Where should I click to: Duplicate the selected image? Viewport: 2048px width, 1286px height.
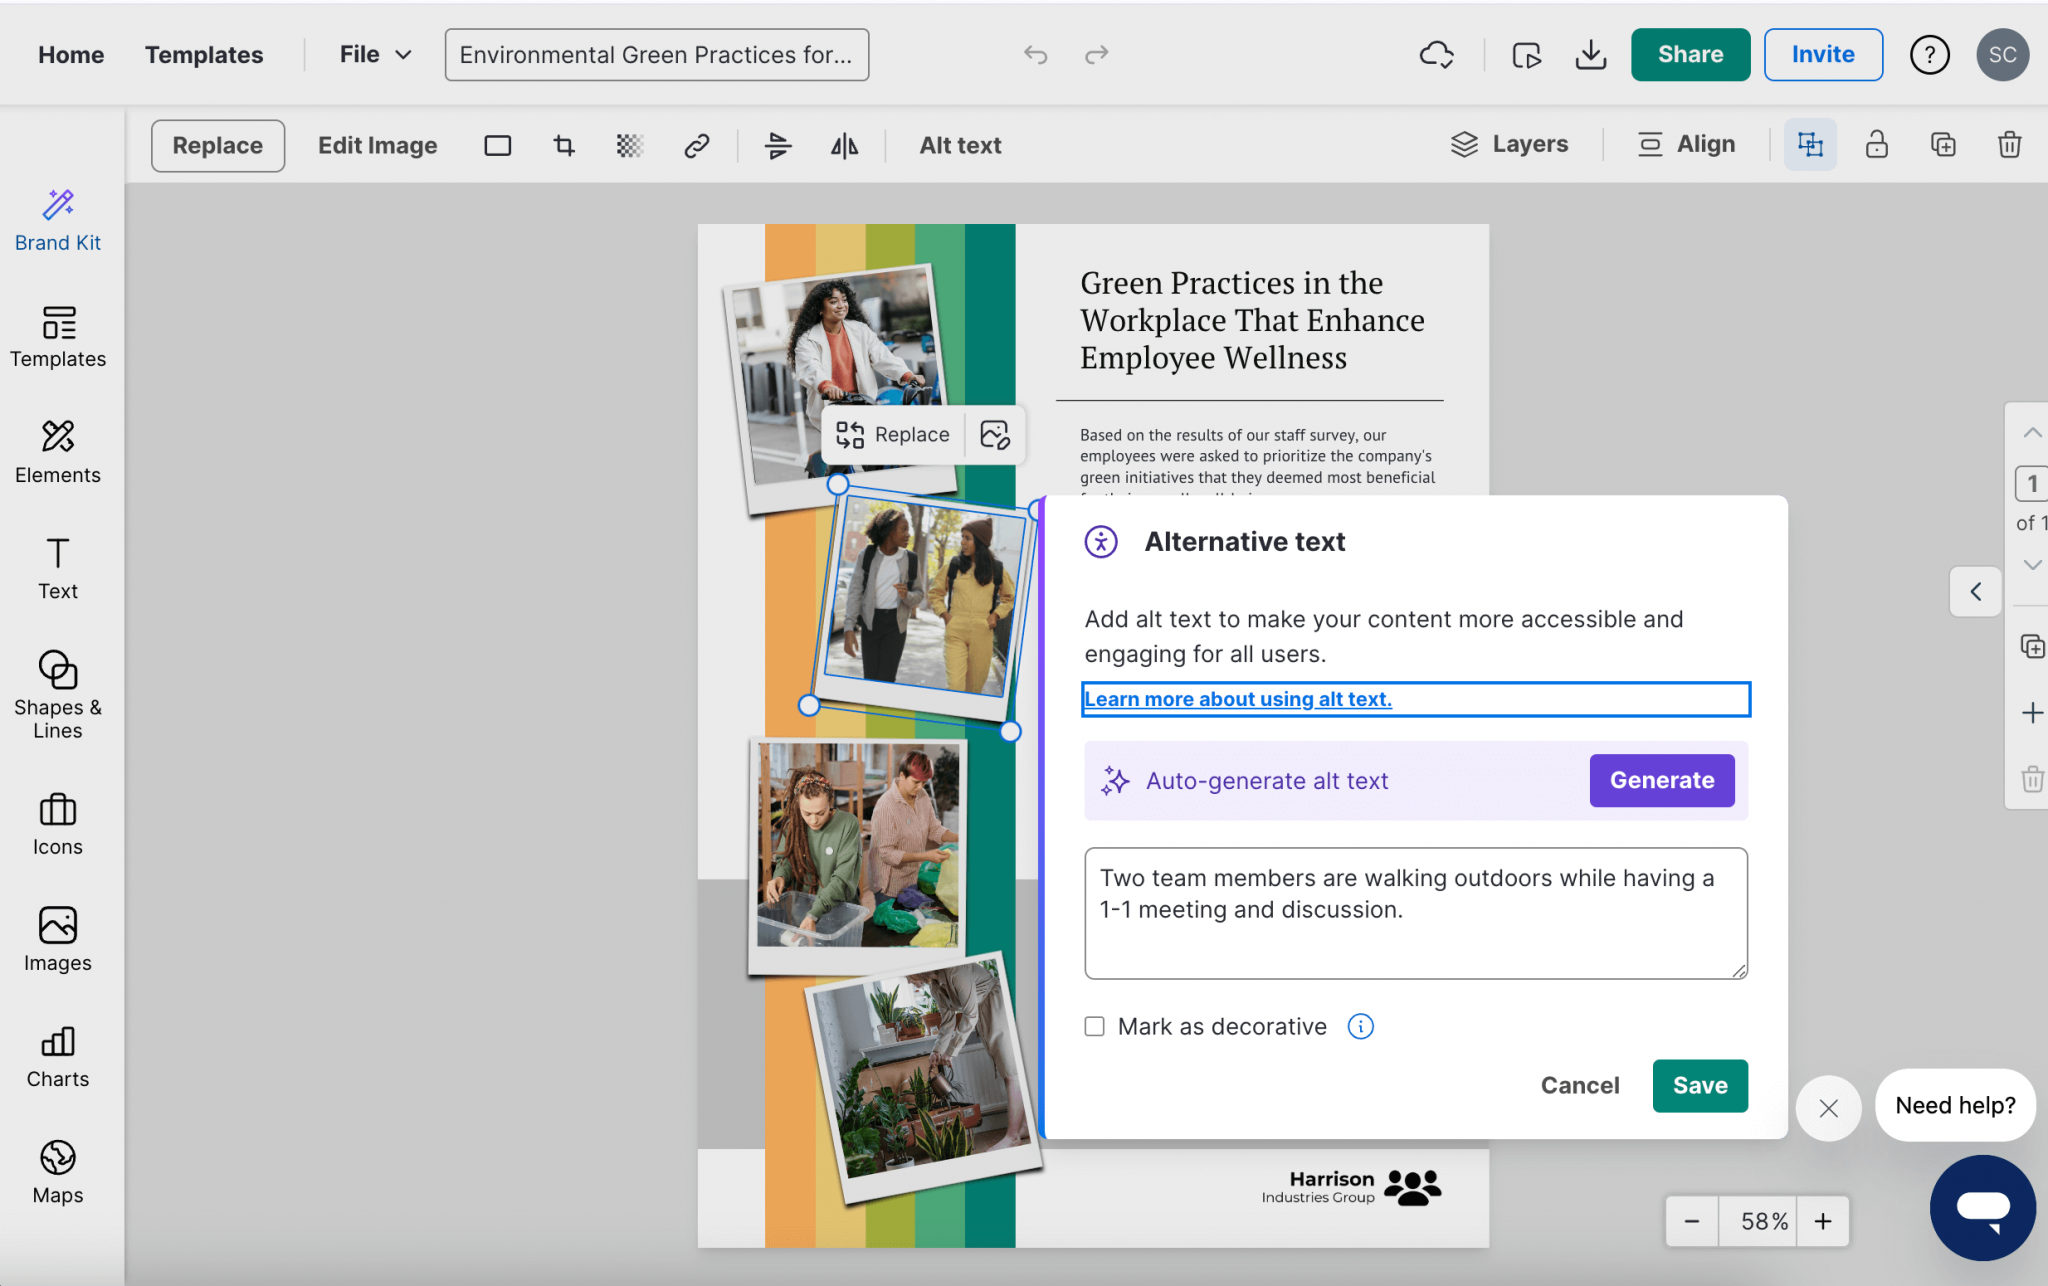[x=1942, y=144]
